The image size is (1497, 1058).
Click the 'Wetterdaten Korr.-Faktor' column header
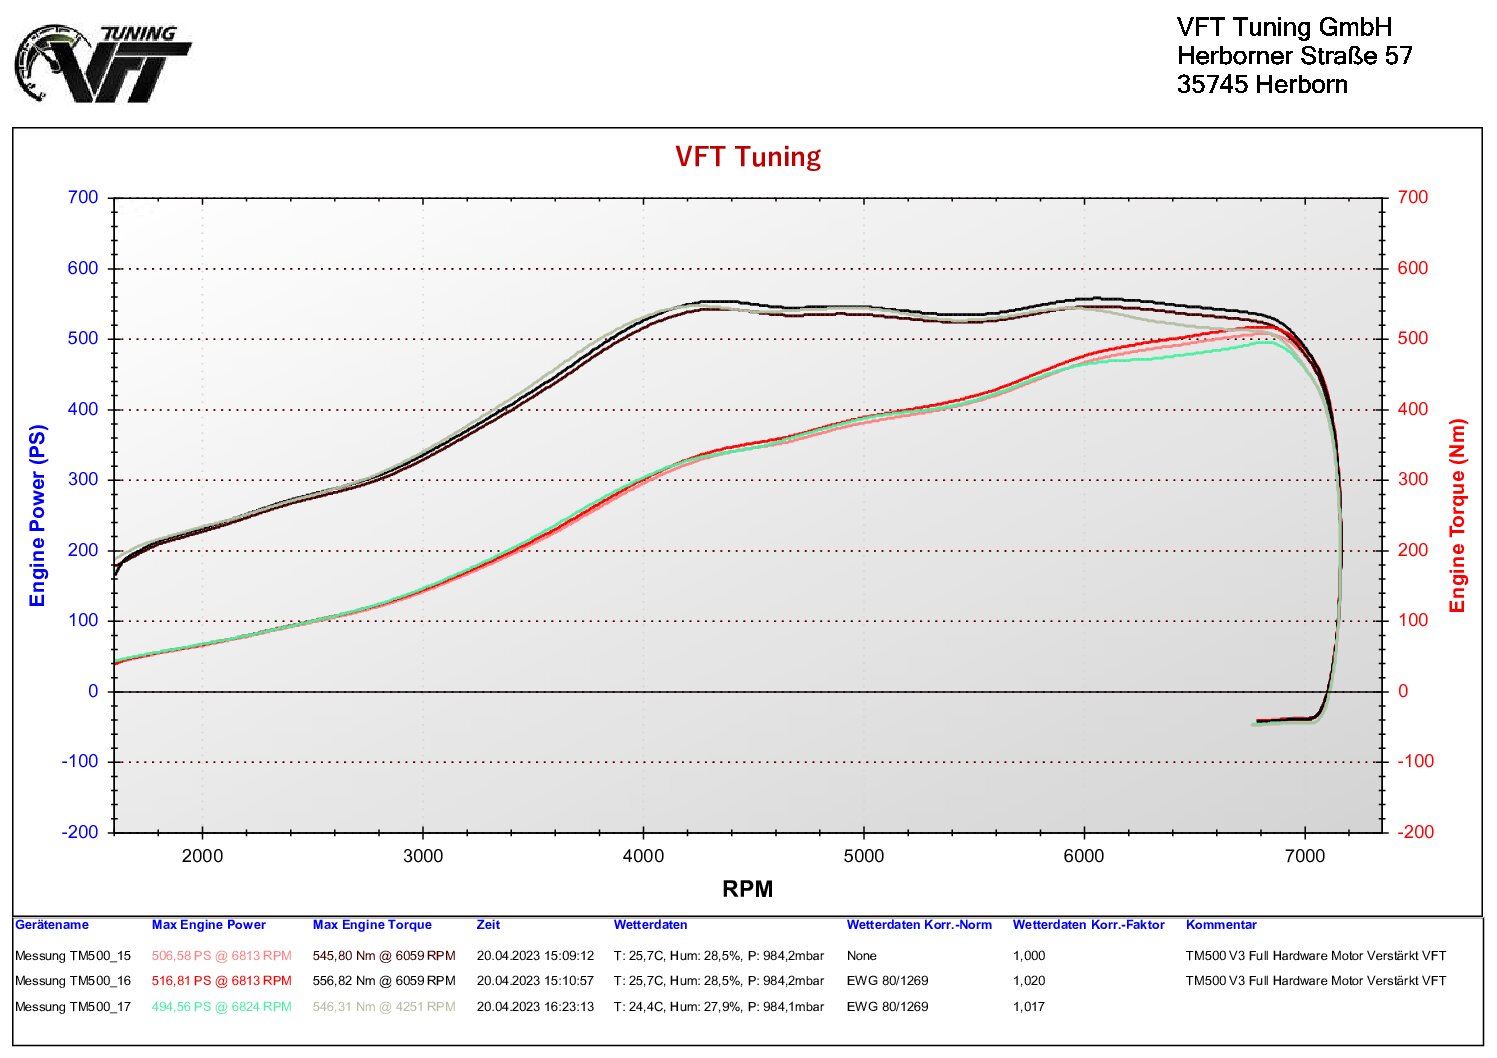[1089, 925]
